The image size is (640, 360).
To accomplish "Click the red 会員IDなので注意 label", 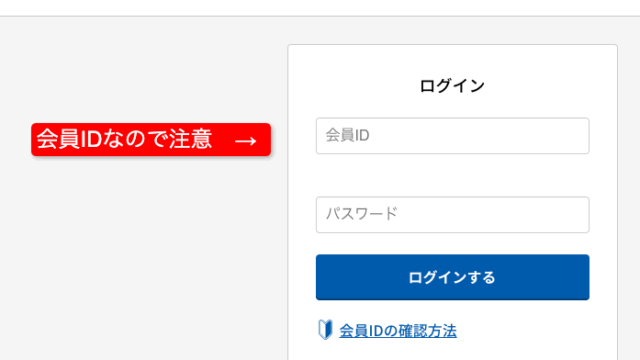I will point(151,140).
